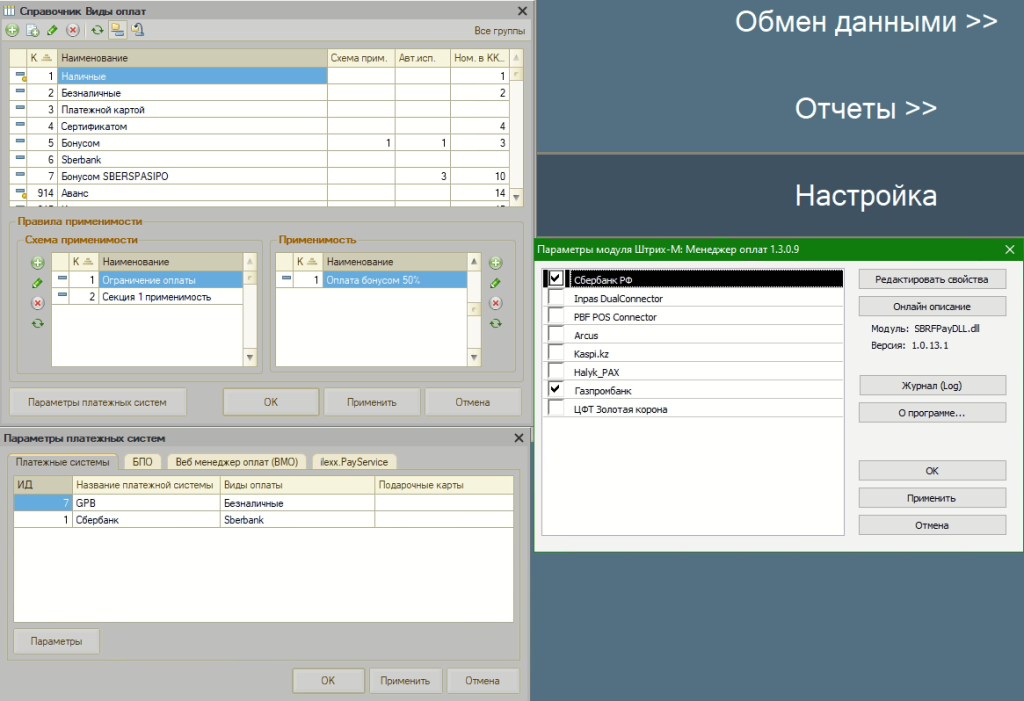Open Журнал (Log)
The height and width of the screenshot is (701, 1024).
(x=932, y=385)
